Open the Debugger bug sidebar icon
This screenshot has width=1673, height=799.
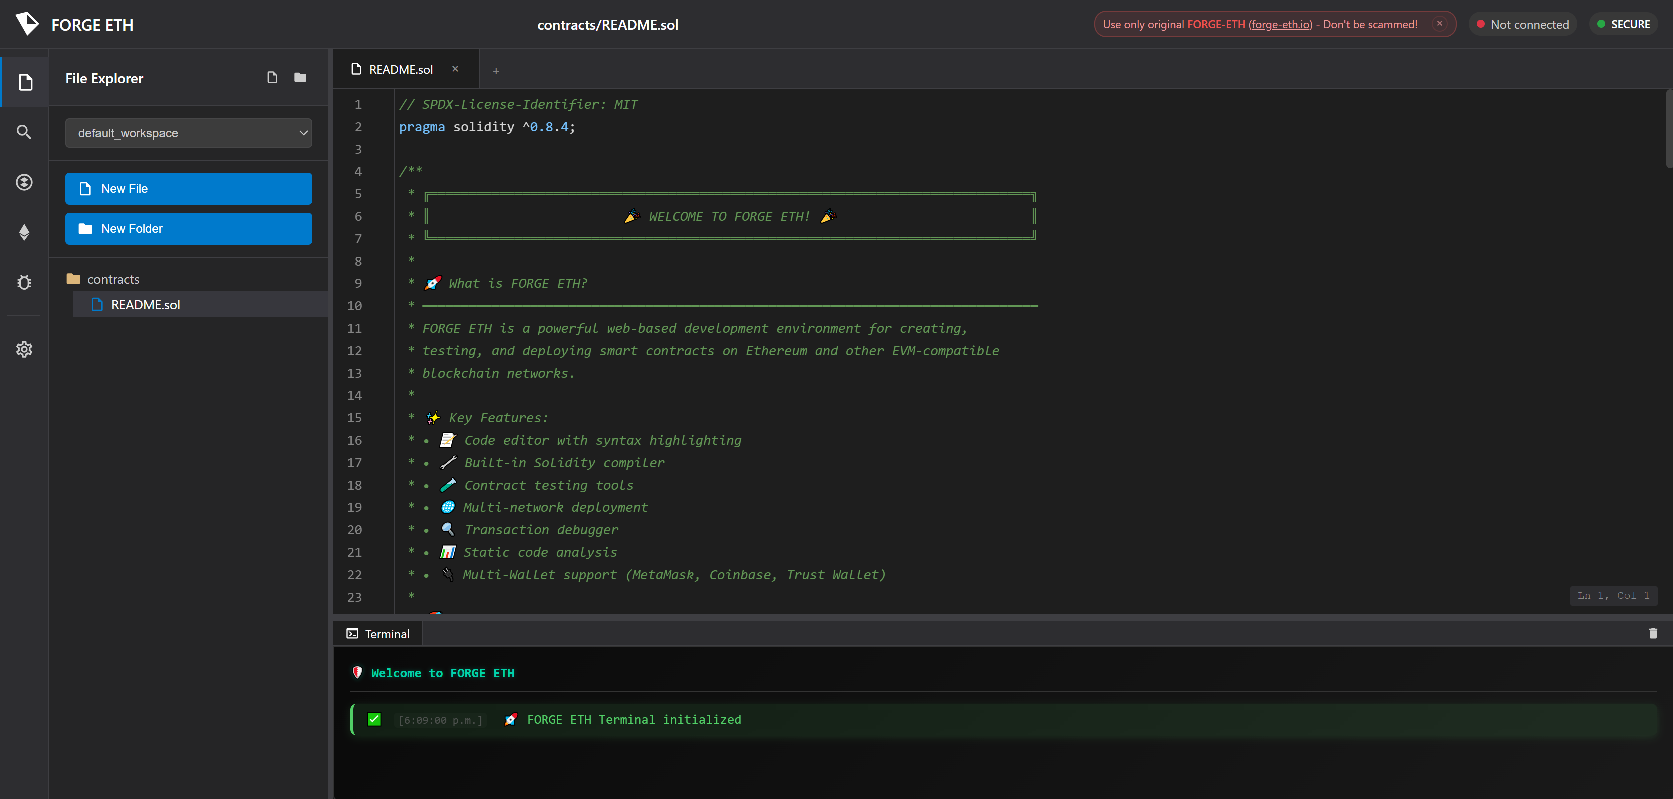click(x=24, y=282)
